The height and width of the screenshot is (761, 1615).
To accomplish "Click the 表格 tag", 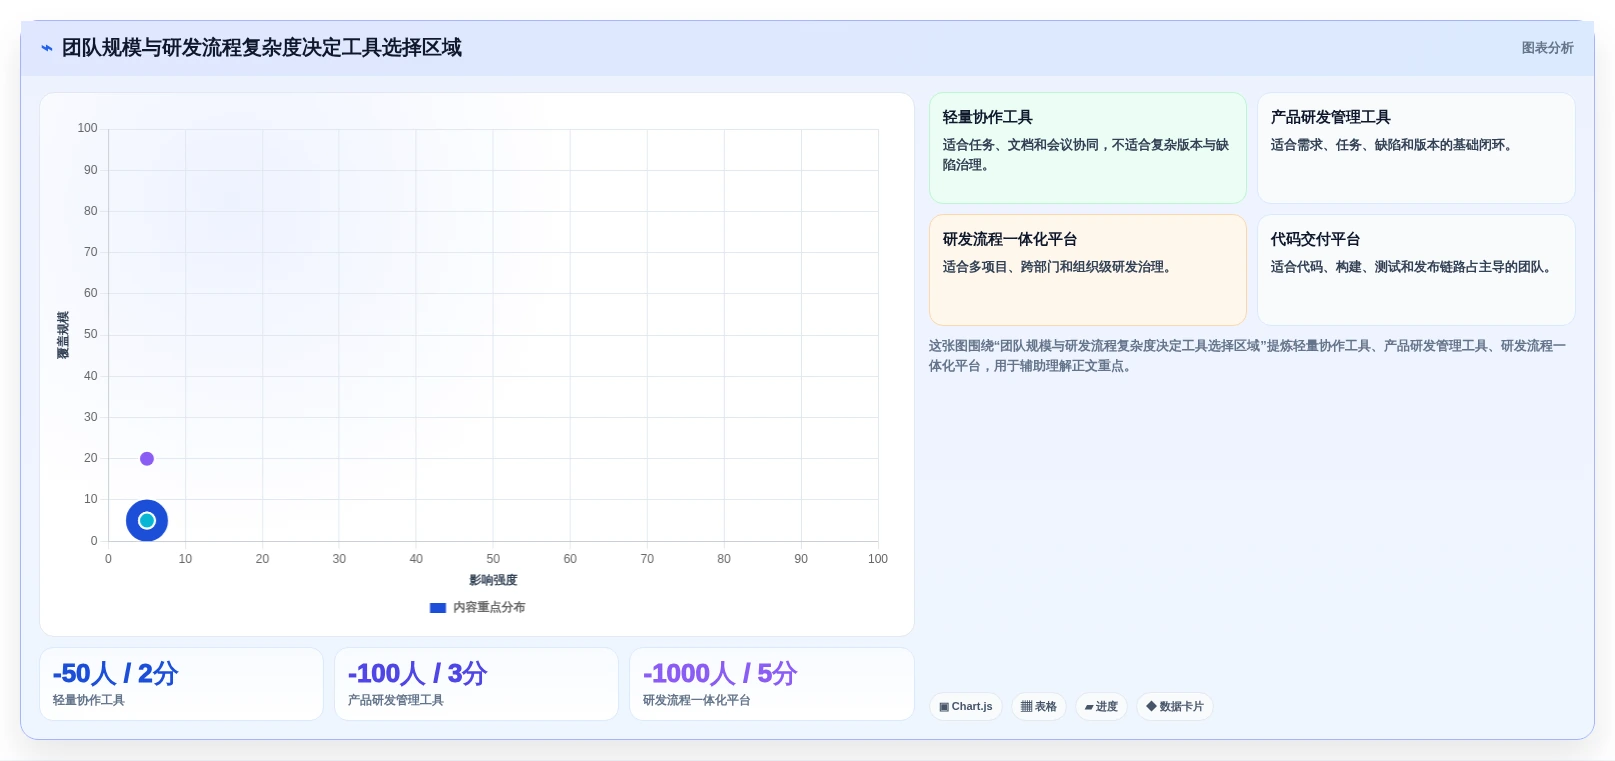I will coord(1039,706).
